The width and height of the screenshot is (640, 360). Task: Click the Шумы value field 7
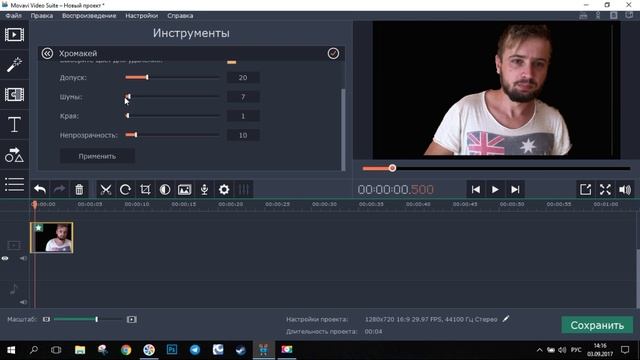click(243, 97)
